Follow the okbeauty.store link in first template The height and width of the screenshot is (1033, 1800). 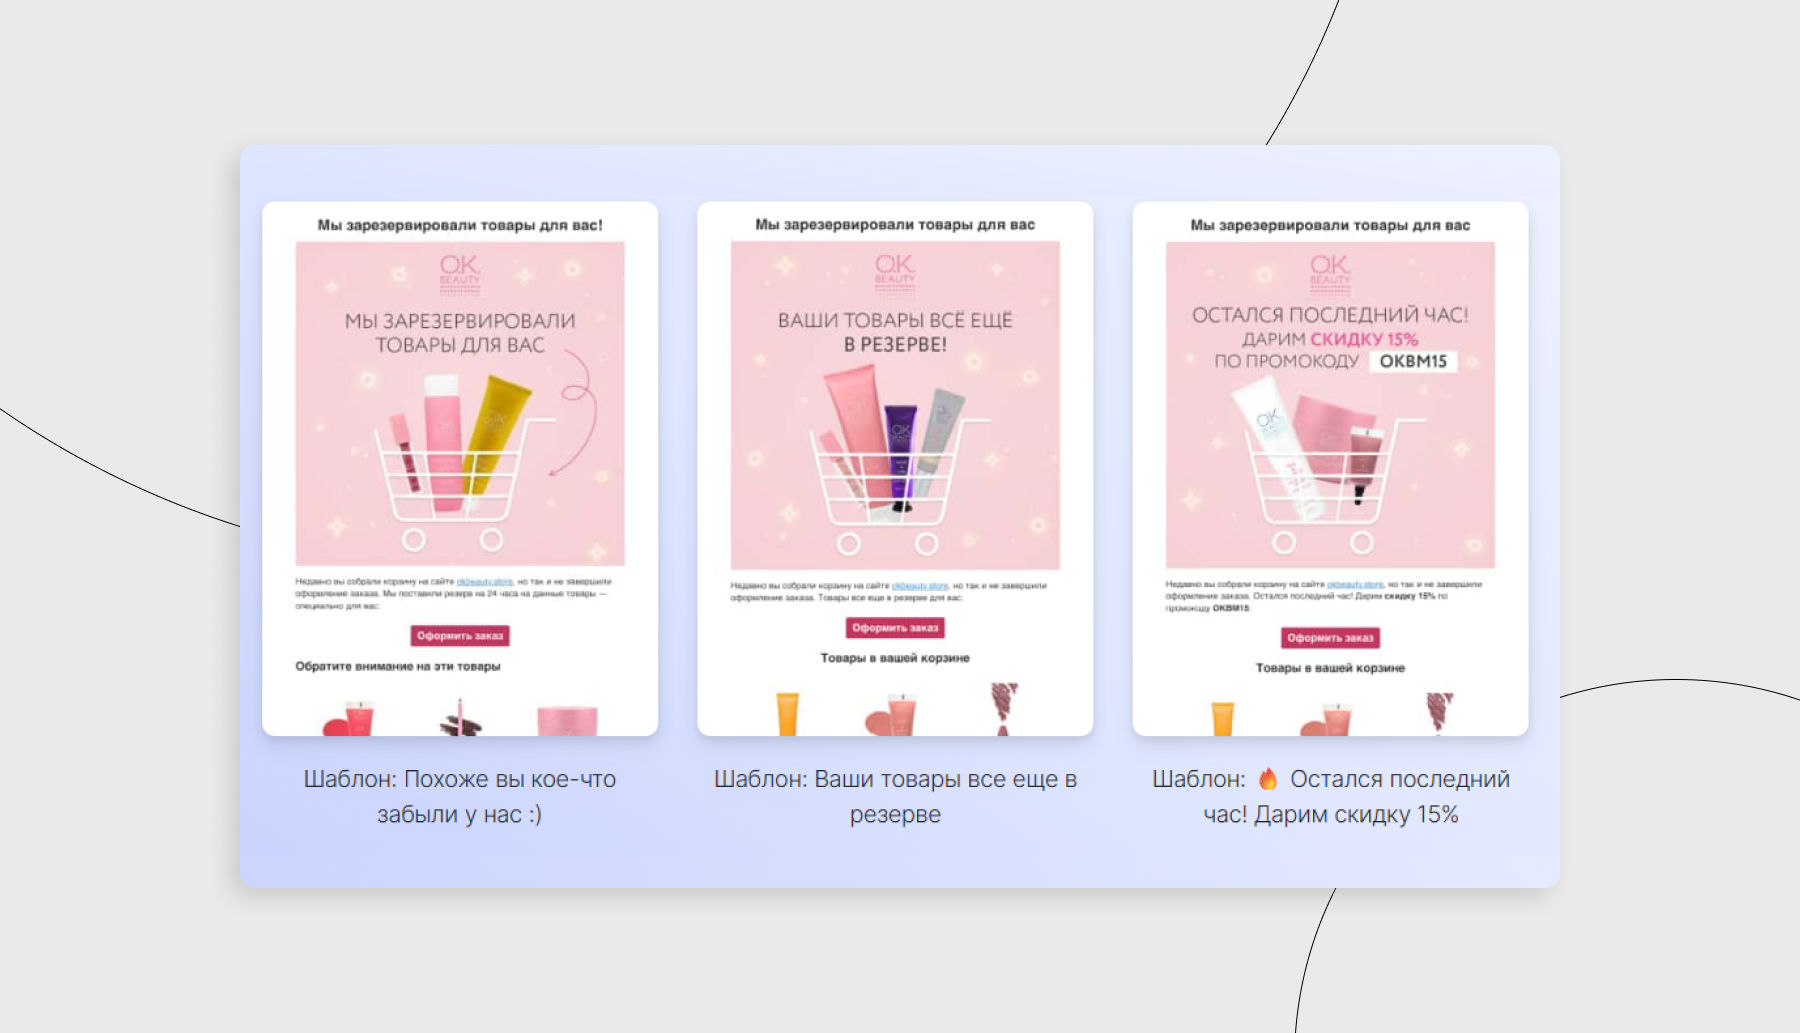coord(485,581)
